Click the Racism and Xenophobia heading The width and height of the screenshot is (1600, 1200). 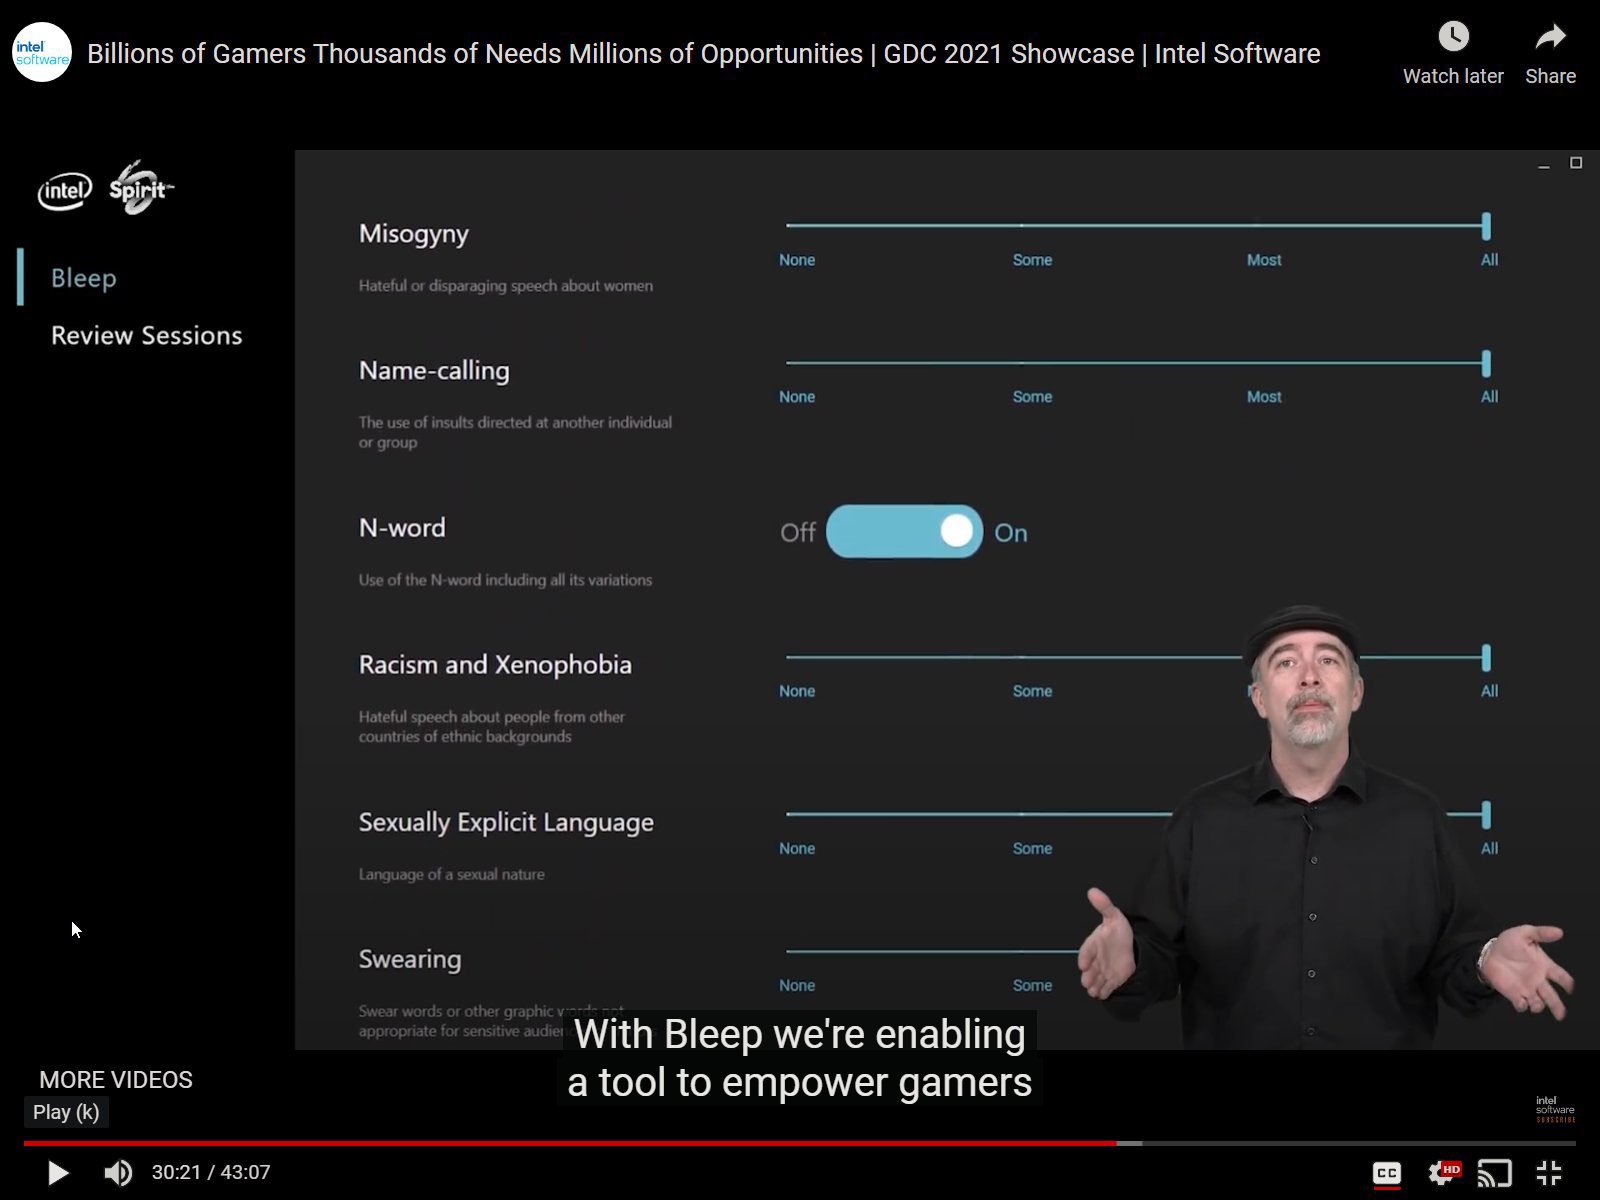[495, 665]
